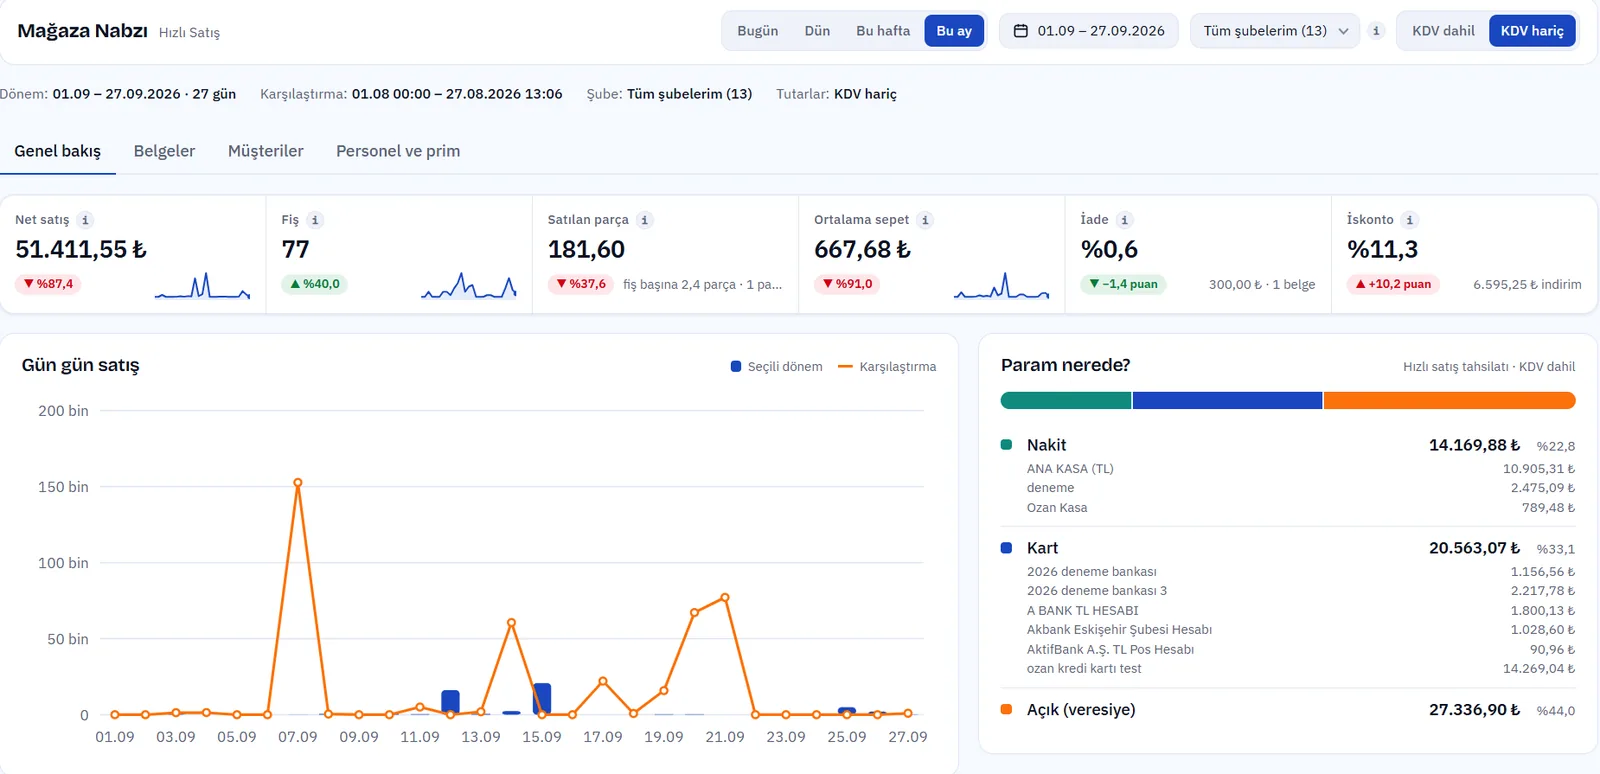
Task: Click the %11,3 İskonto value
Action: [x=1382, y=249]
